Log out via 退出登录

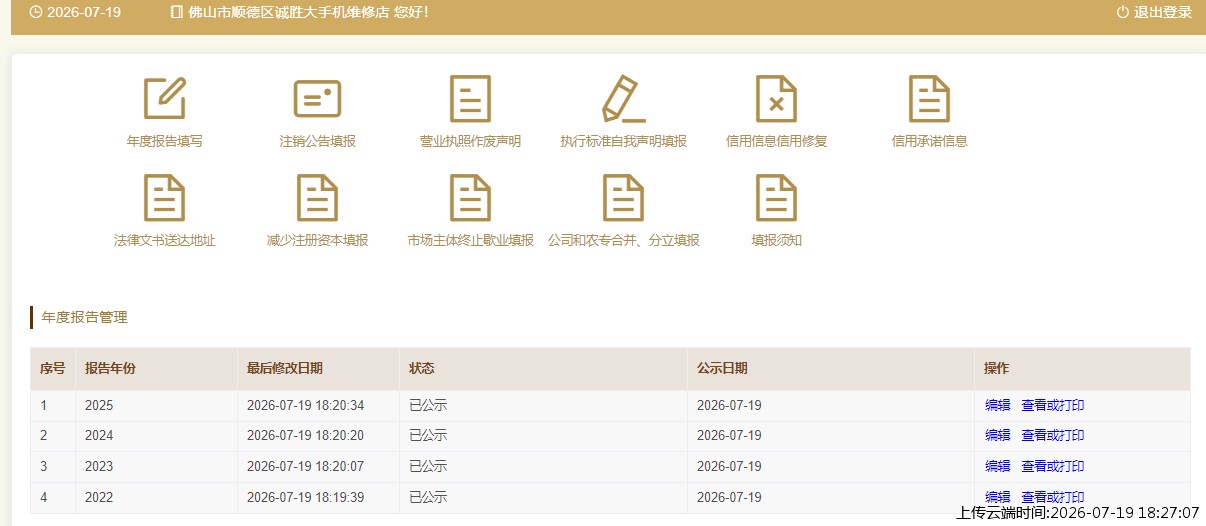[1154, 12]
